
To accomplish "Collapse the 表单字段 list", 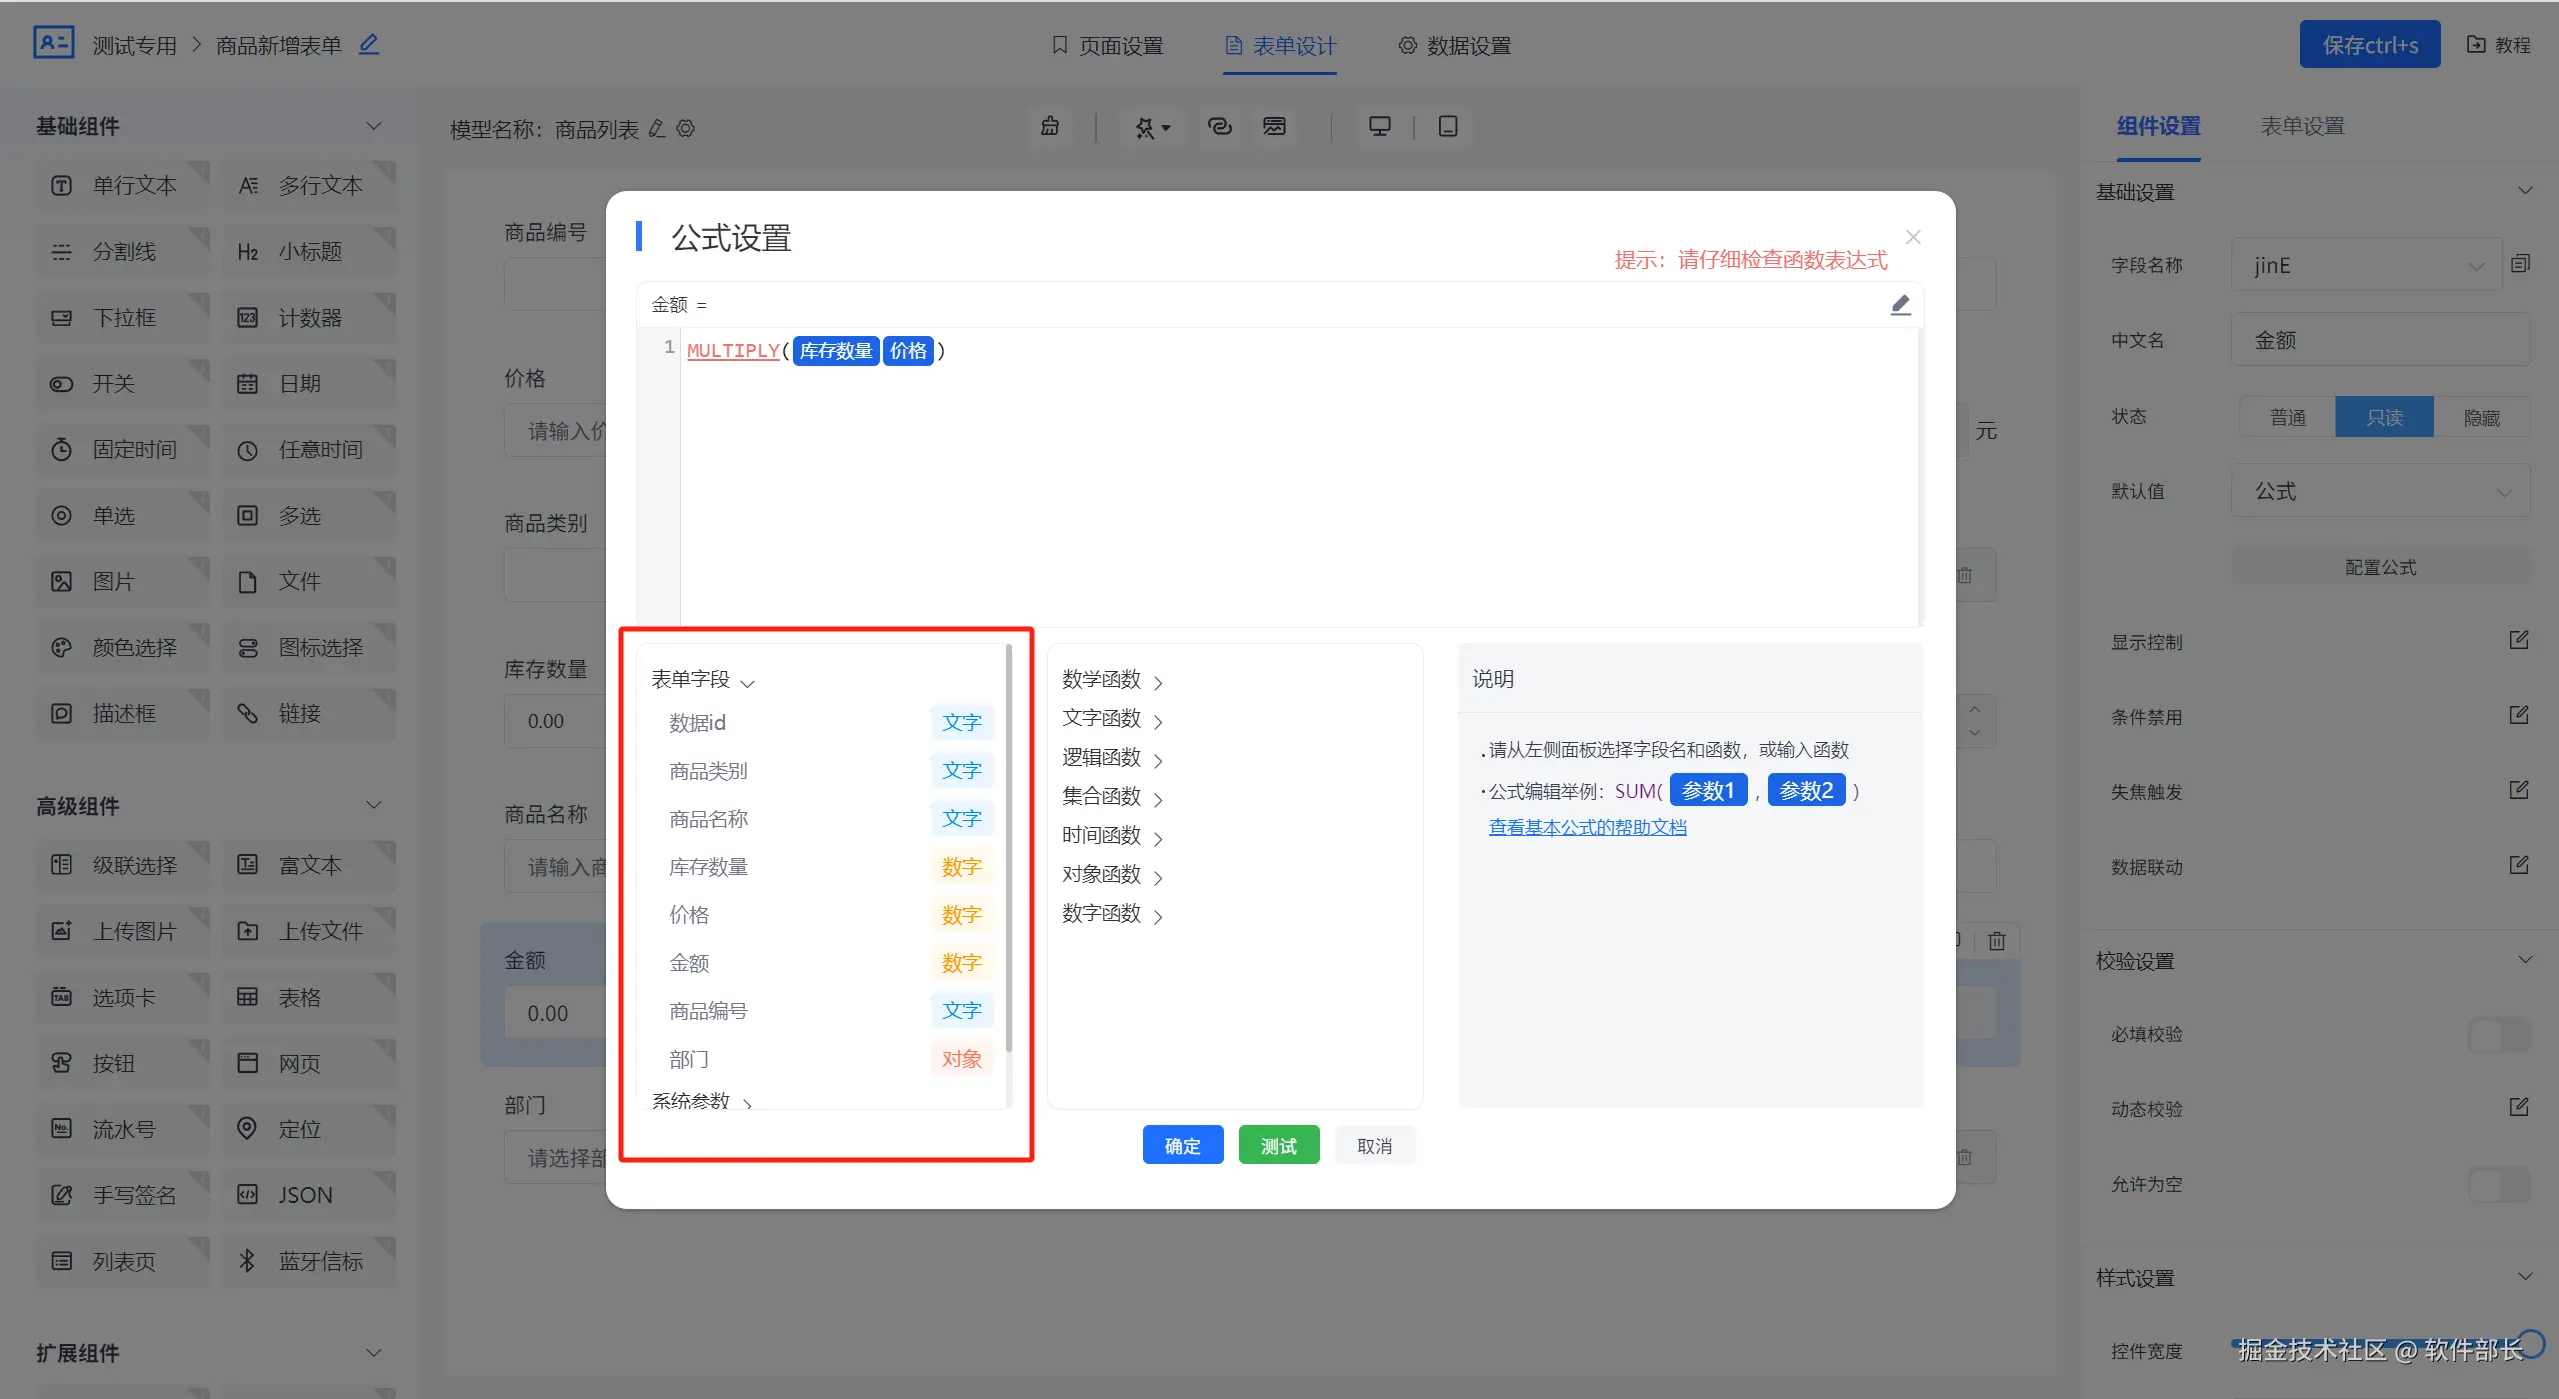I will point(702,680).
